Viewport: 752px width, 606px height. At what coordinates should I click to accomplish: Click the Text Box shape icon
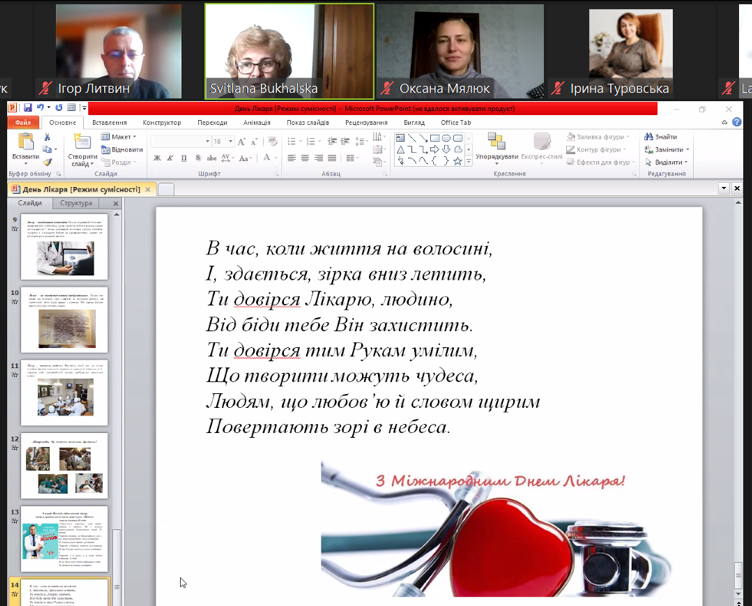pyautogui.click(x=400, y=138)
